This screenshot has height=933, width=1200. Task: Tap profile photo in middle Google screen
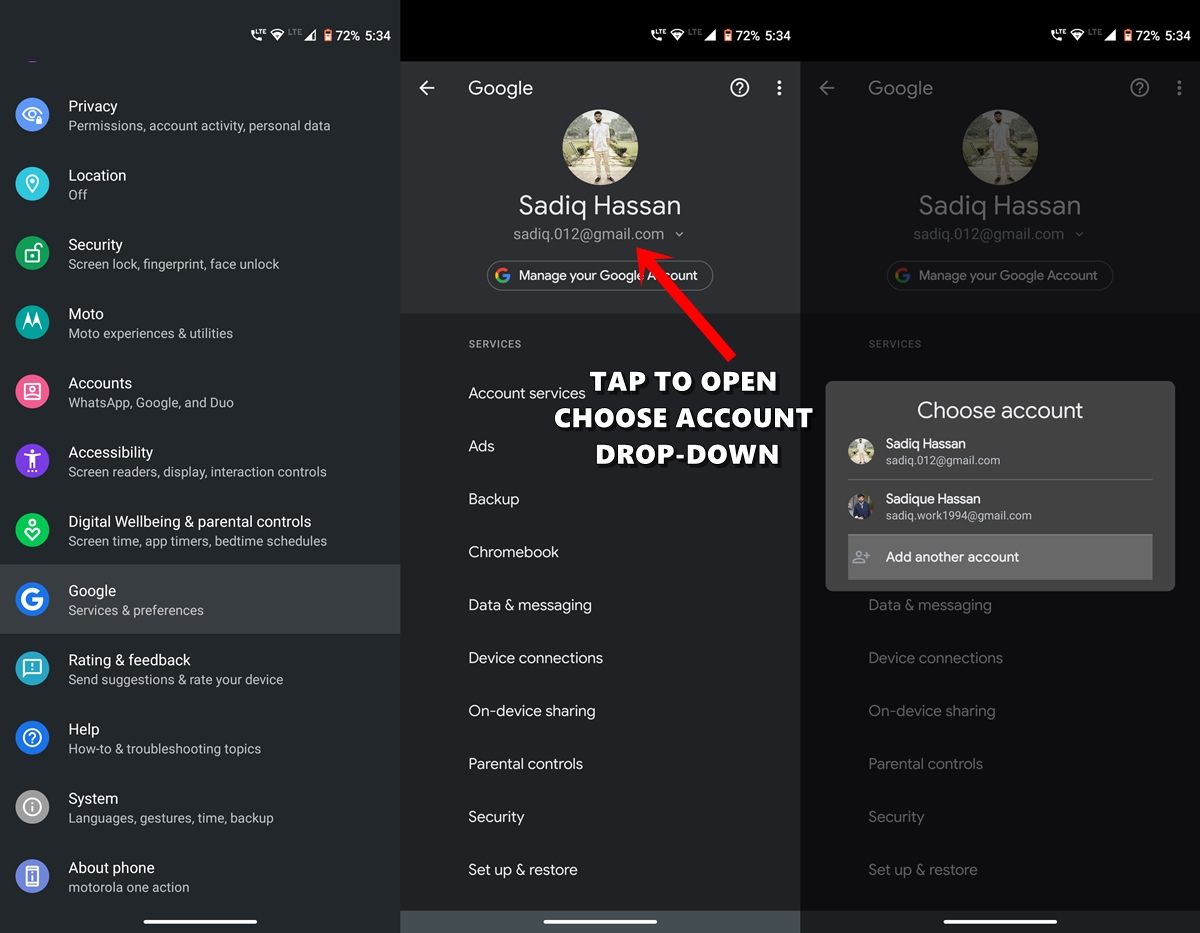(600, 147)
